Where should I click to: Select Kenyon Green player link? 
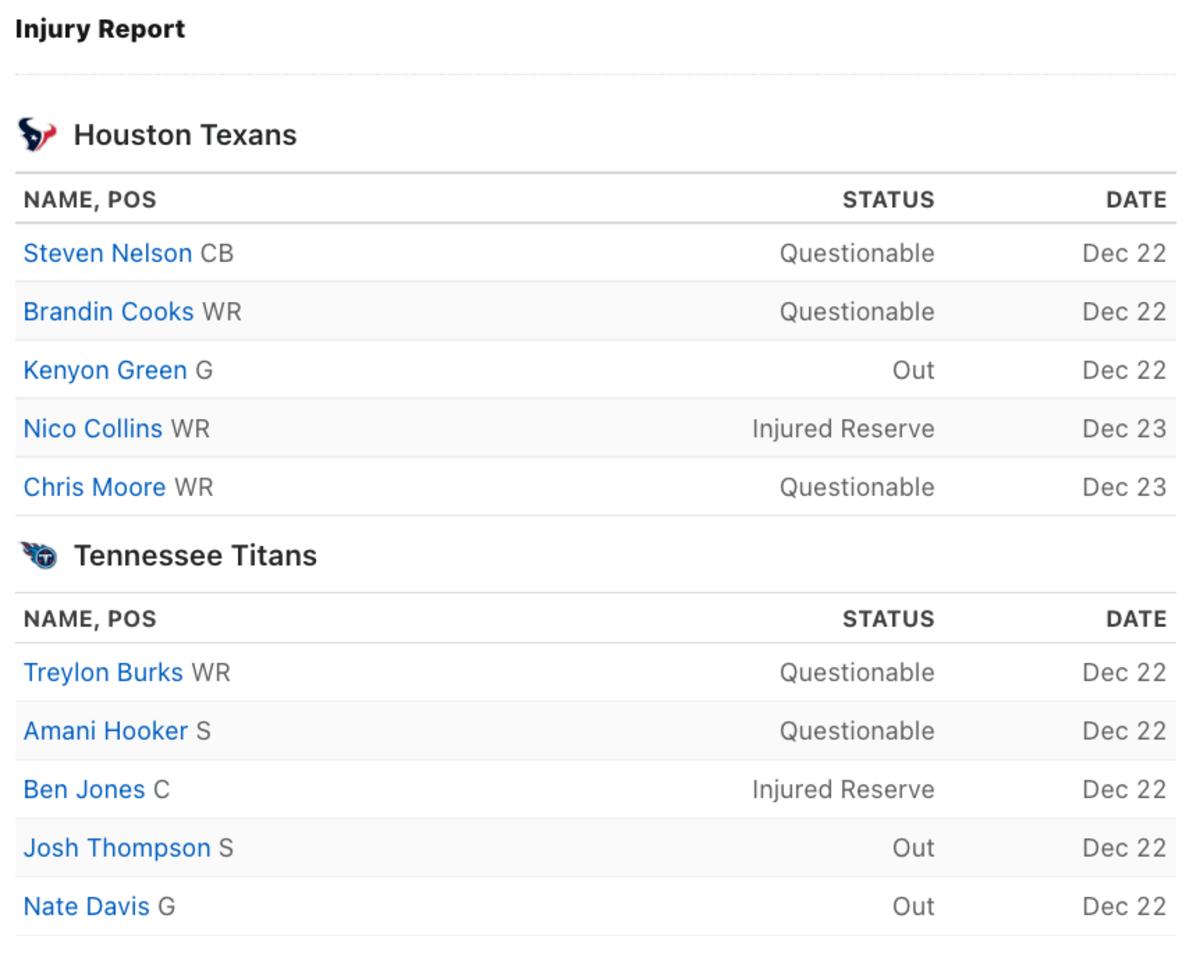coord(105,370)
